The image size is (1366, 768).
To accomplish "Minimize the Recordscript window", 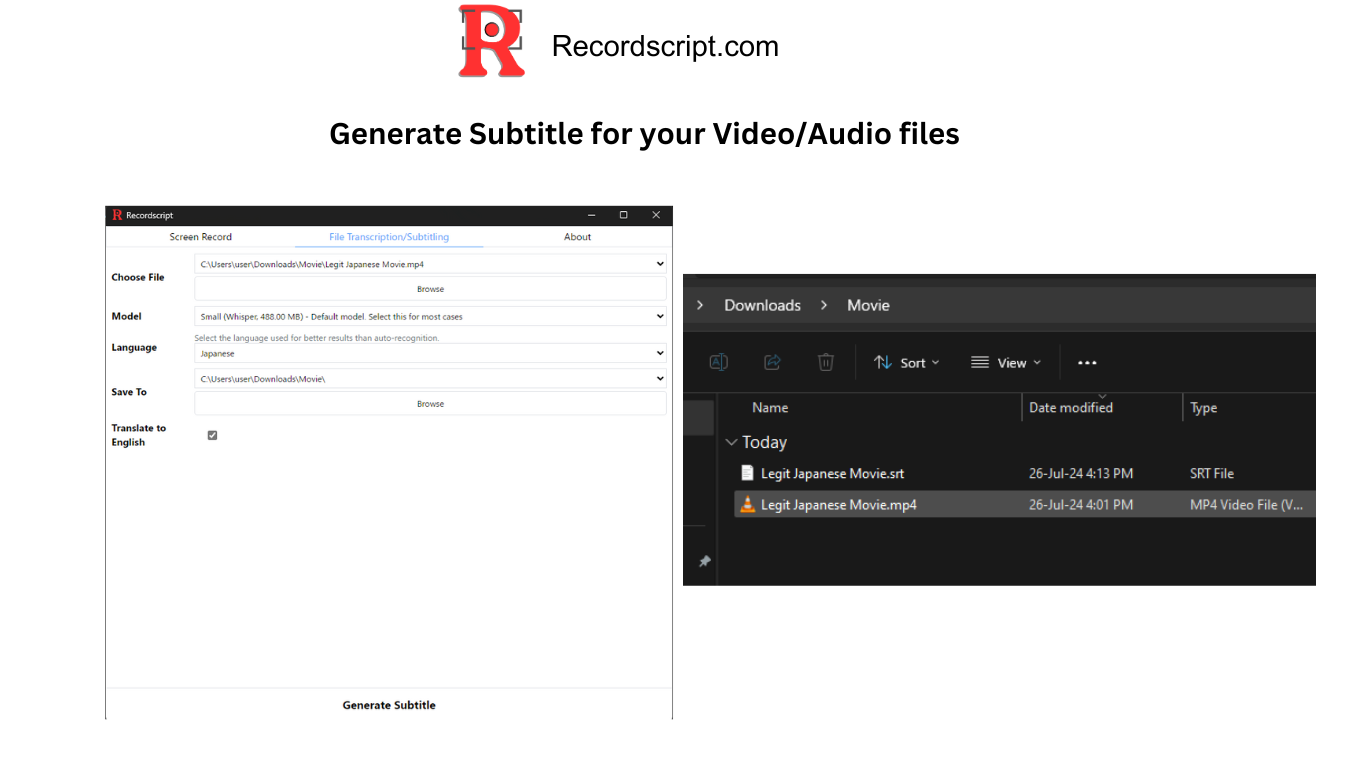I will click(x=591, y=215).
